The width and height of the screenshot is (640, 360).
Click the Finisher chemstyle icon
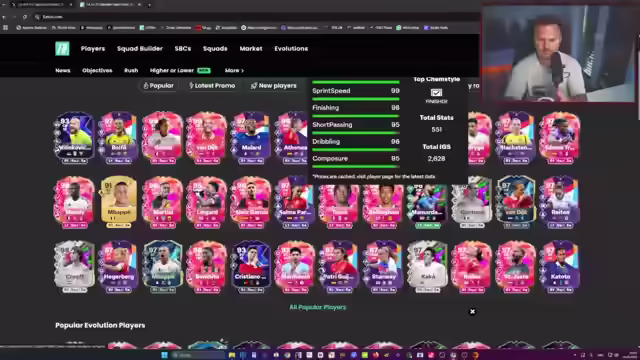[436, 93]
